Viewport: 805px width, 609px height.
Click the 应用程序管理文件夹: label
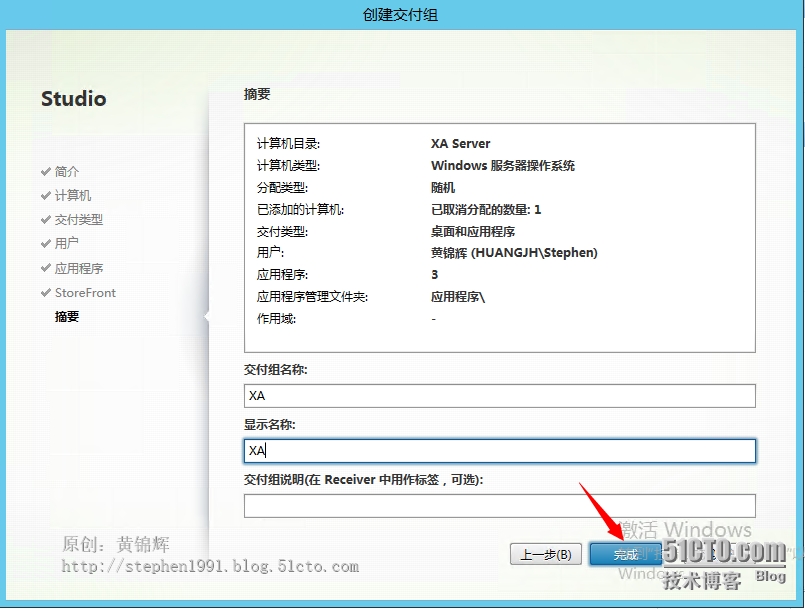(x=312, y=297)
